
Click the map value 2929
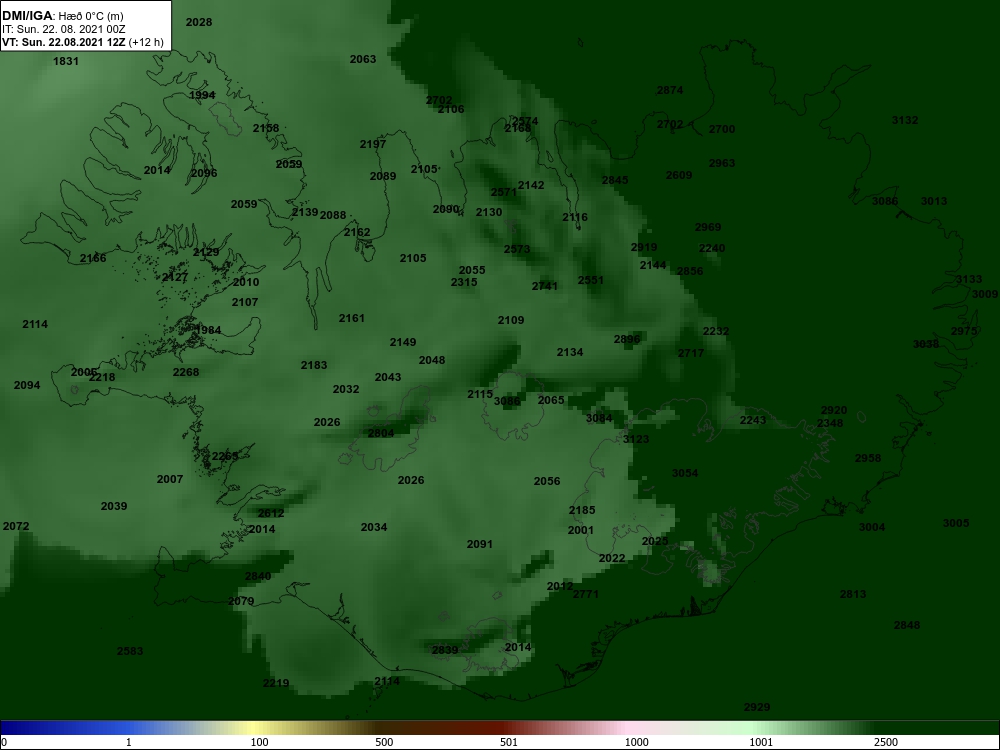click(x=757, y=707)
